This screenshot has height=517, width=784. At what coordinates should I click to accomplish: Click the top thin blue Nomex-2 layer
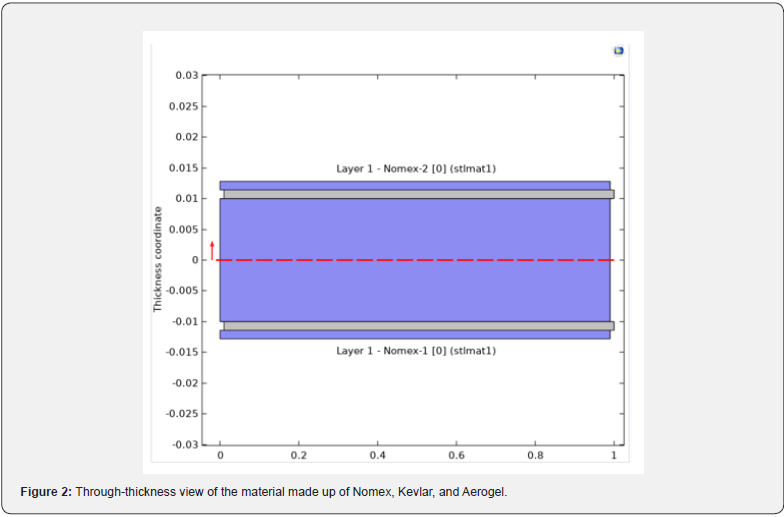pos(415,185)
